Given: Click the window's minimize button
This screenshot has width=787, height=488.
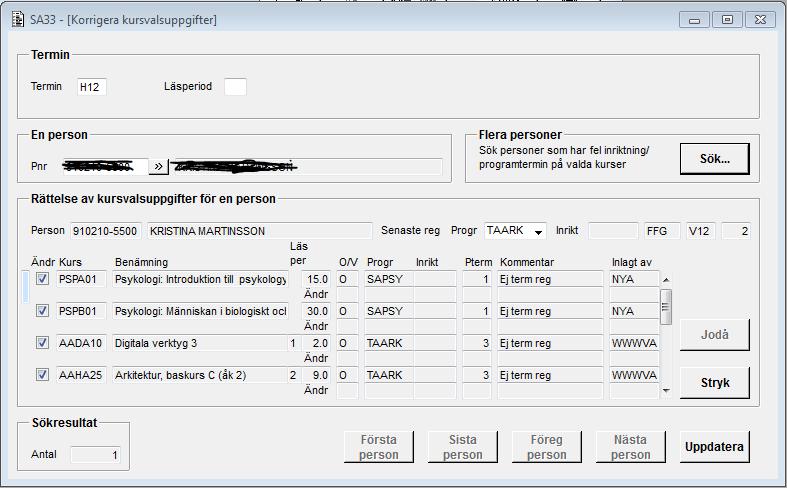Looking at the screenshot, I should [x=695, y=20].
